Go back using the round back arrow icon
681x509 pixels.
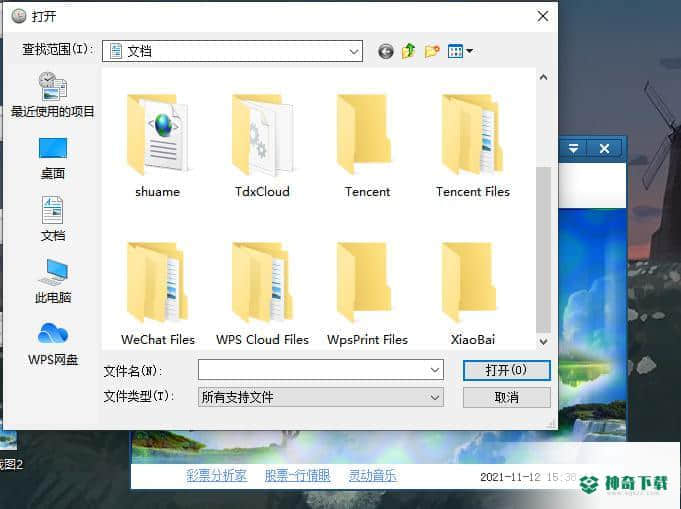coord(386,51)
